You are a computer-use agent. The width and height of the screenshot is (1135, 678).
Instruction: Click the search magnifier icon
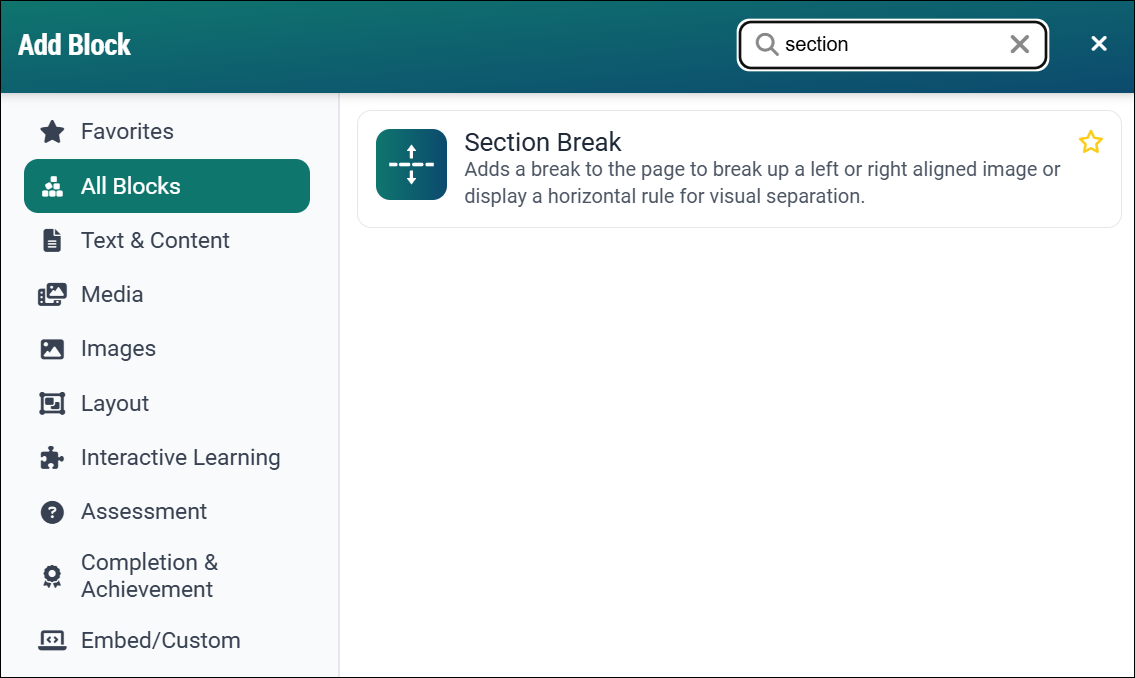tap(765, 44)
